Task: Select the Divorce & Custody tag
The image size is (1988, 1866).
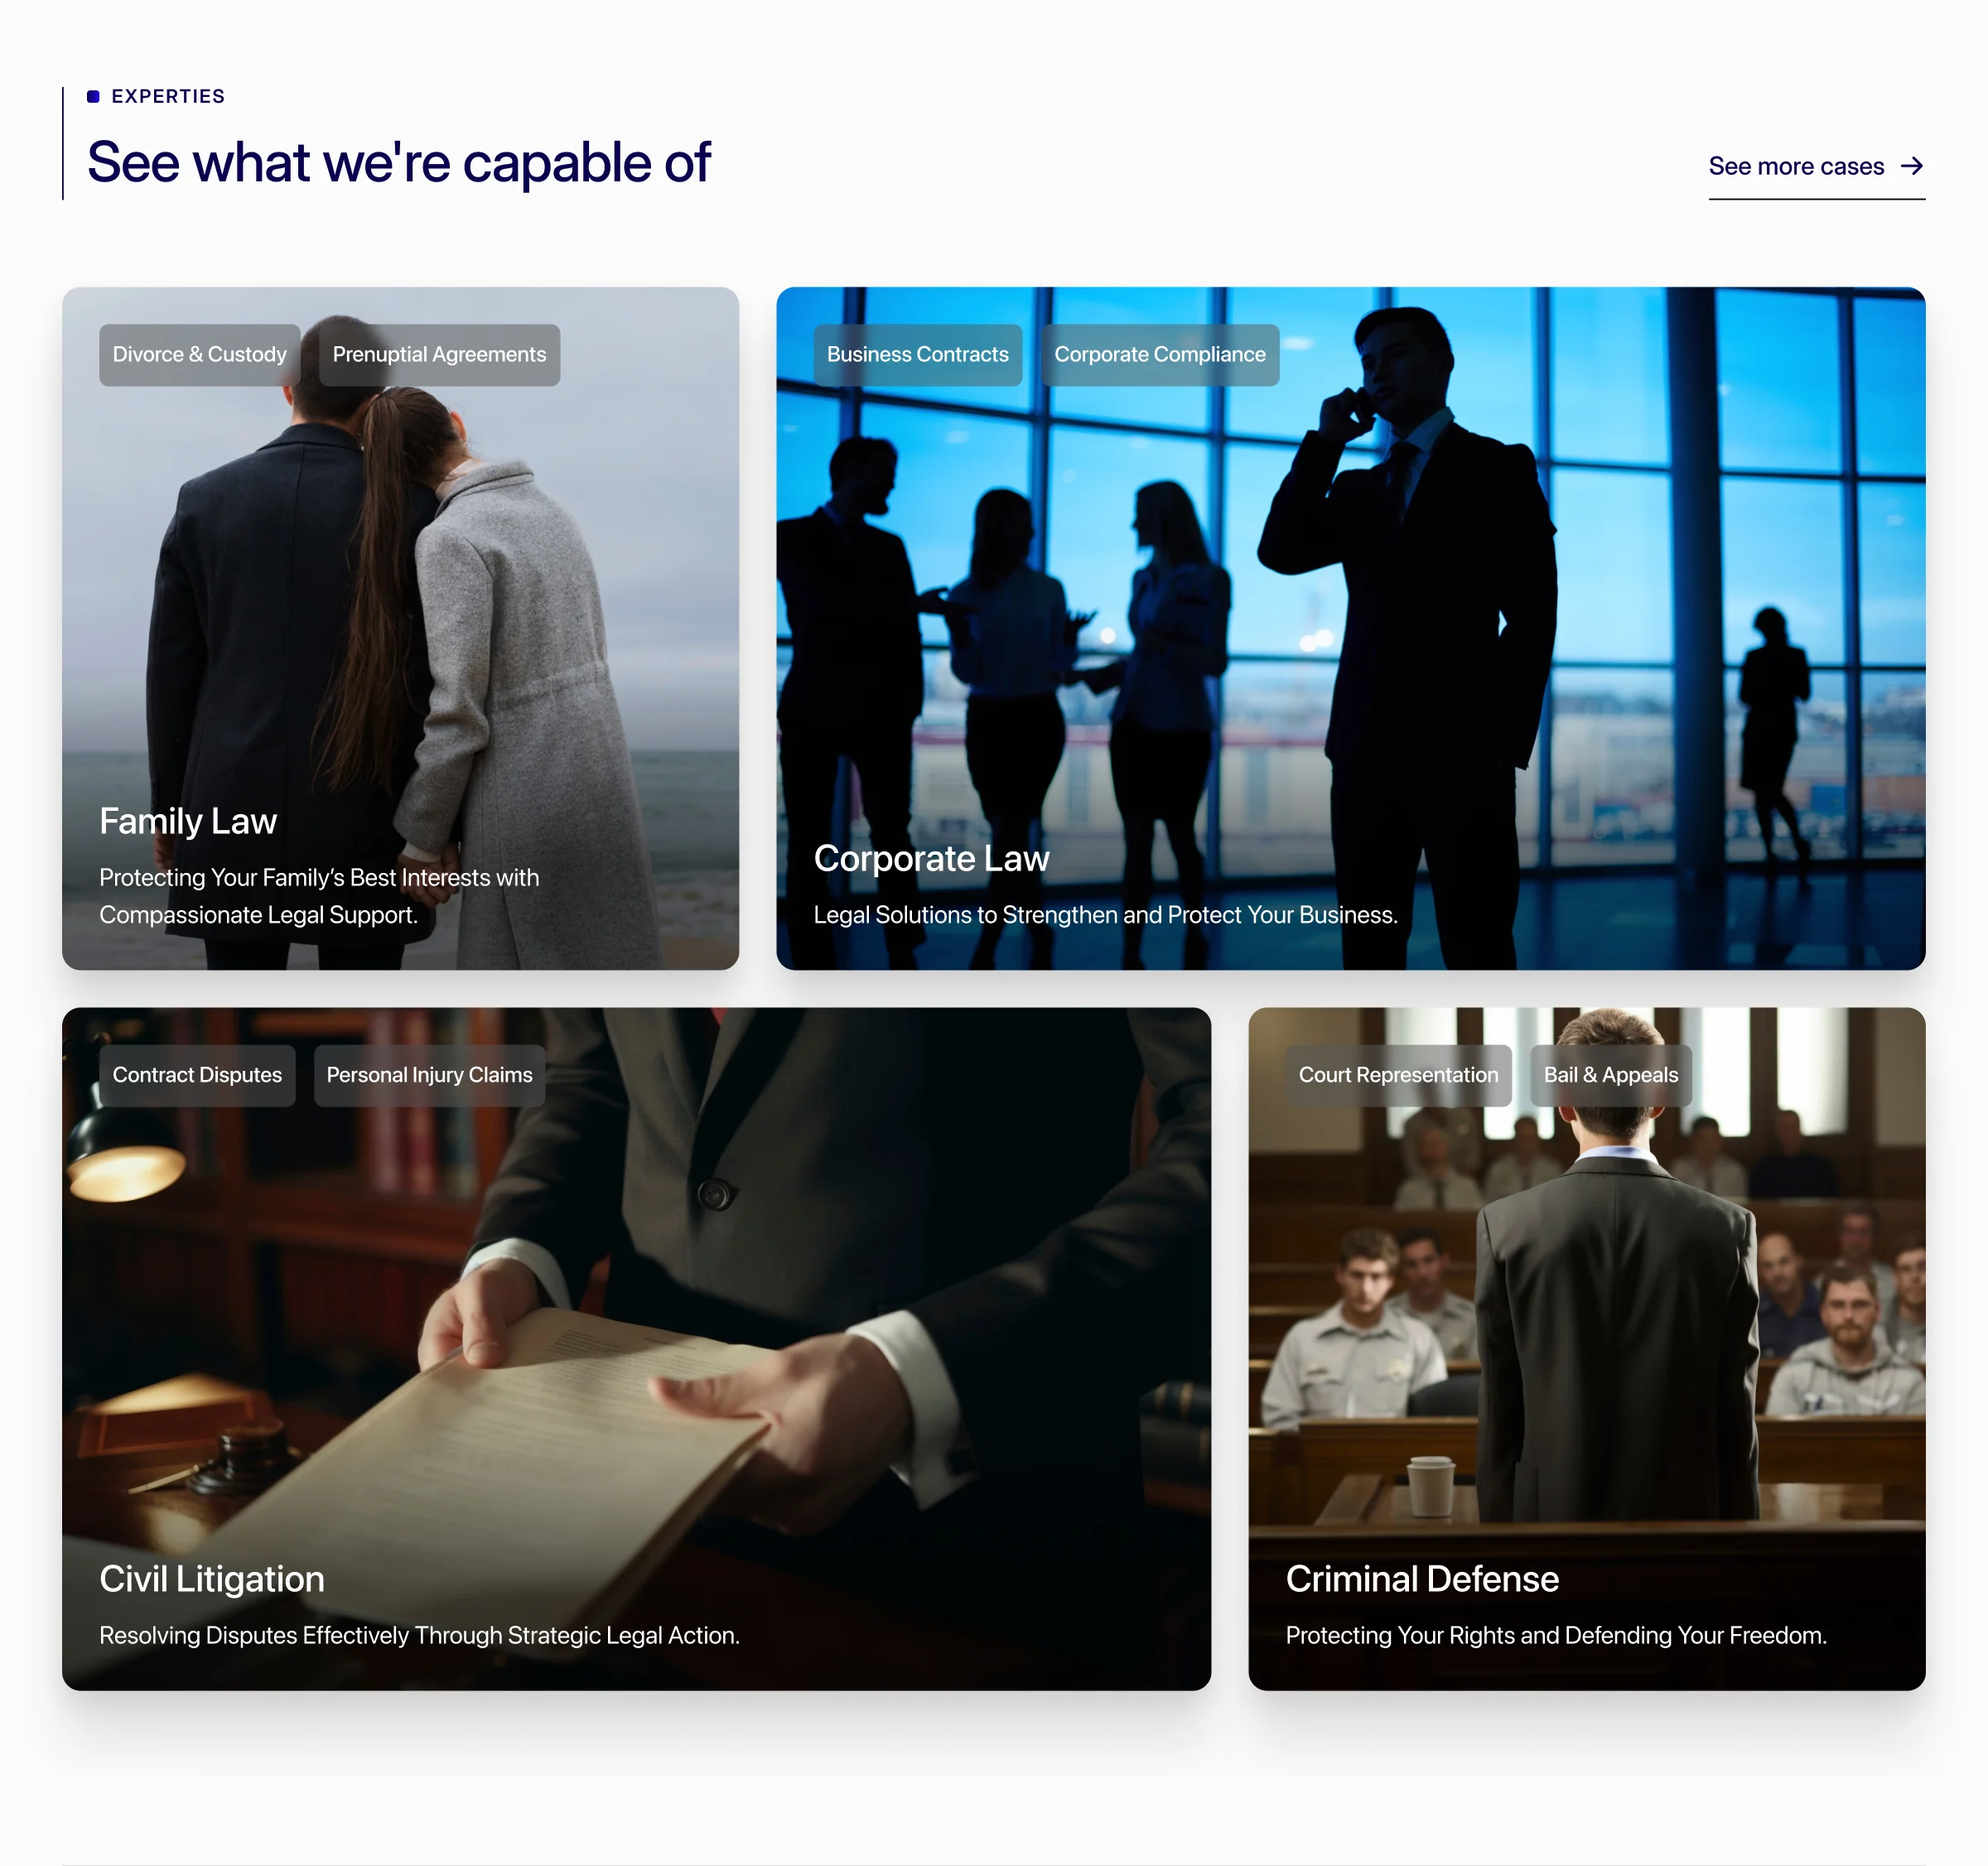Action: (x=199, y=354)
